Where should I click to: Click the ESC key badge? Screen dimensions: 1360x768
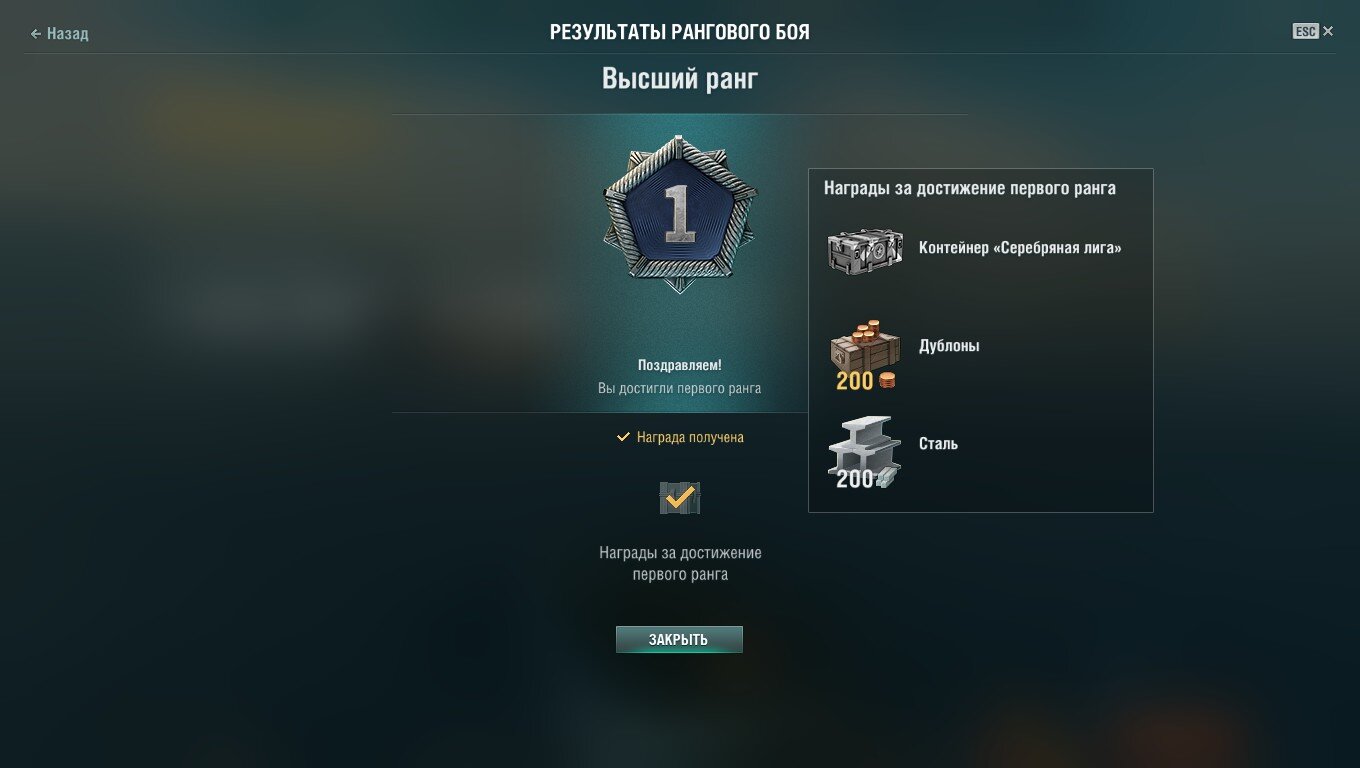tap(1305, 31)
